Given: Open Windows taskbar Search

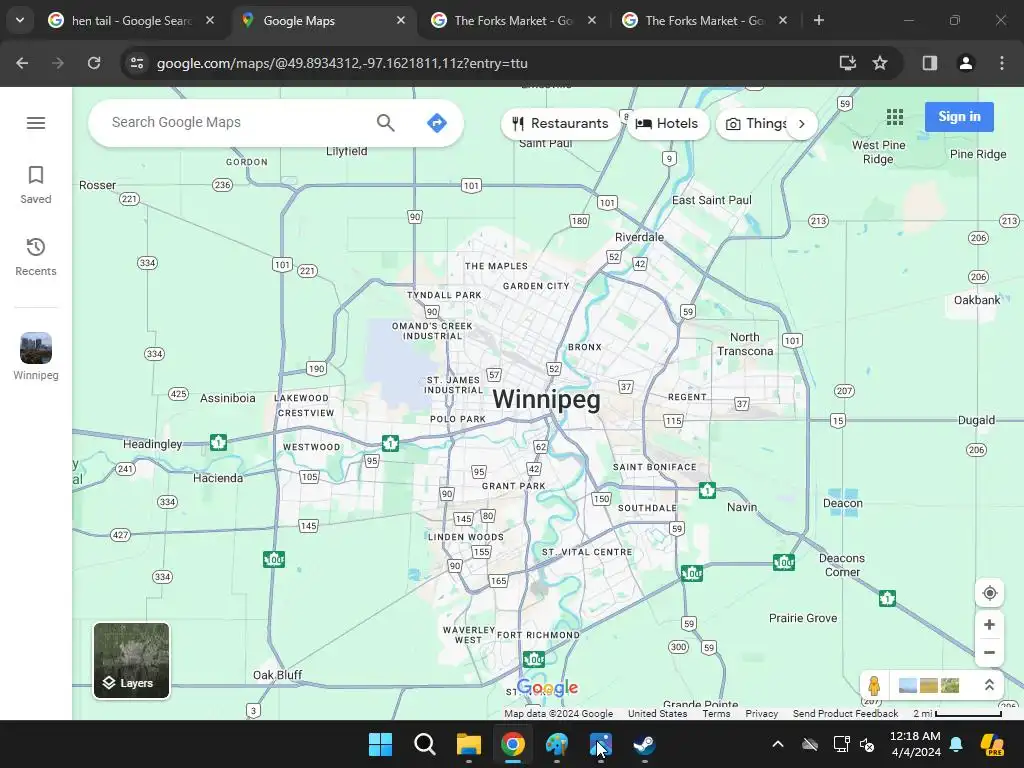Looking at the screenshot, I should [424, 744].
